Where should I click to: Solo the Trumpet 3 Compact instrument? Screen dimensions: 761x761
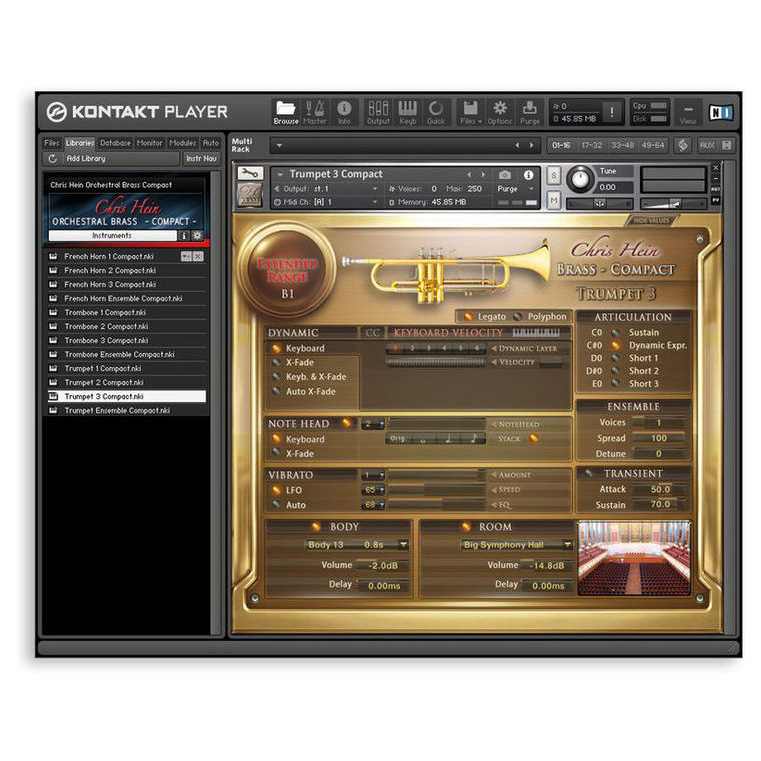(554, 176)
